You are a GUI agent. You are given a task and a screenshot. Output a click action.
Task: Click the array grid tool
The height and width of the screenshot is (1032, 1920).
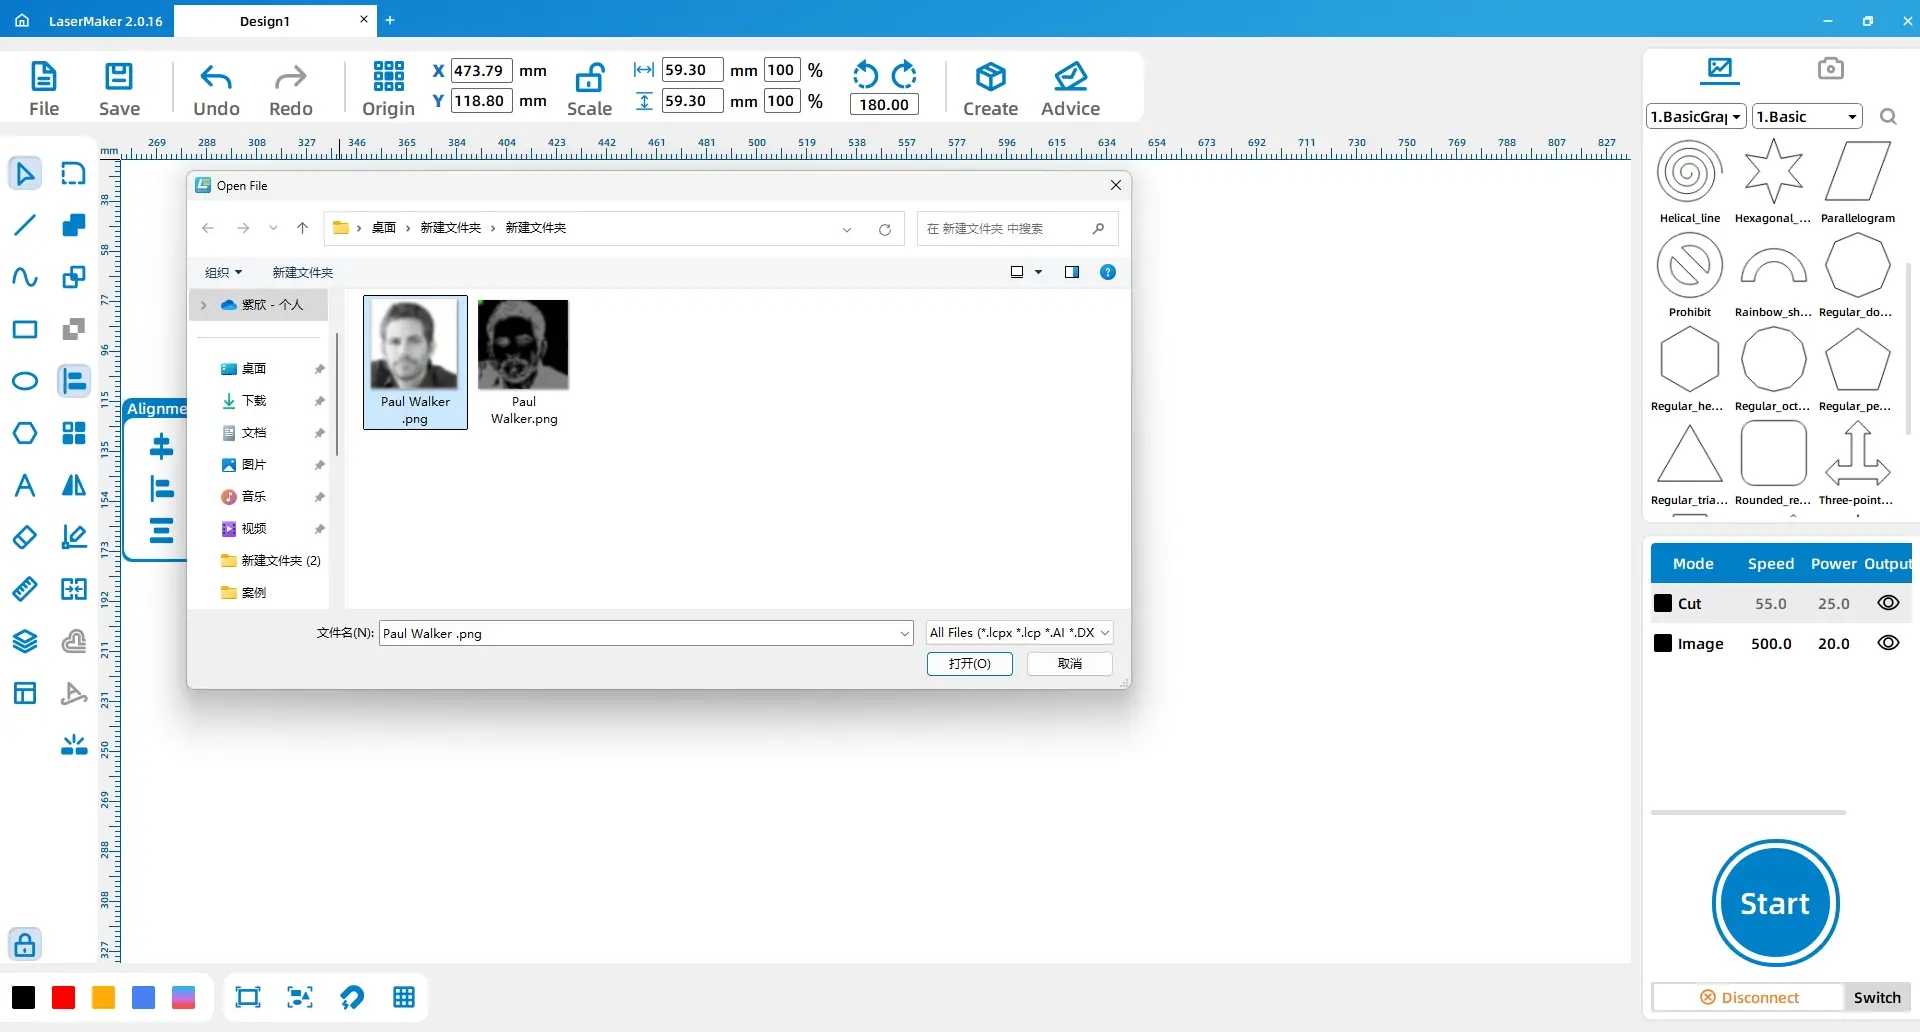[74, 433]
